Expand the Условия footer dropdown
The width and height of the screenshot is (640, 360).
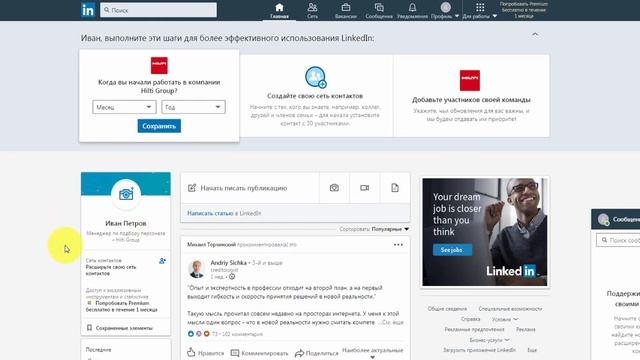(x=505, y=319)
